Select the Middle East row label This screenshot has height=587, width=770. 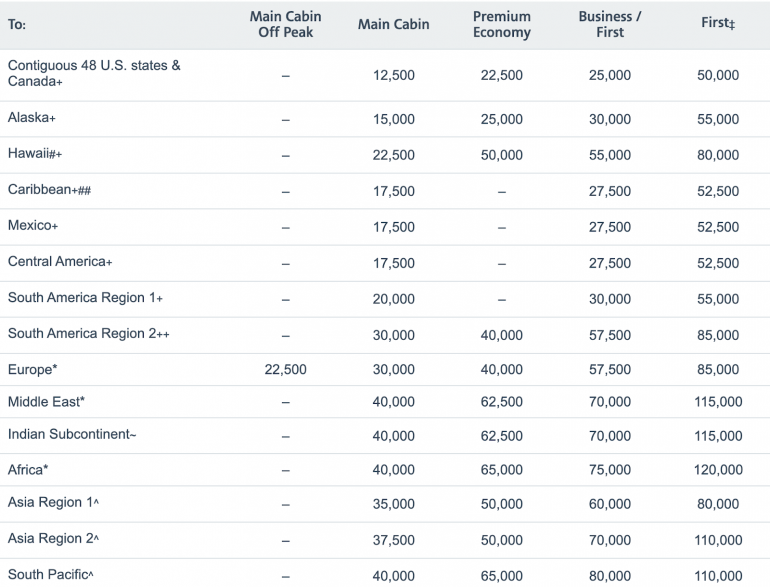pos(46,402)
